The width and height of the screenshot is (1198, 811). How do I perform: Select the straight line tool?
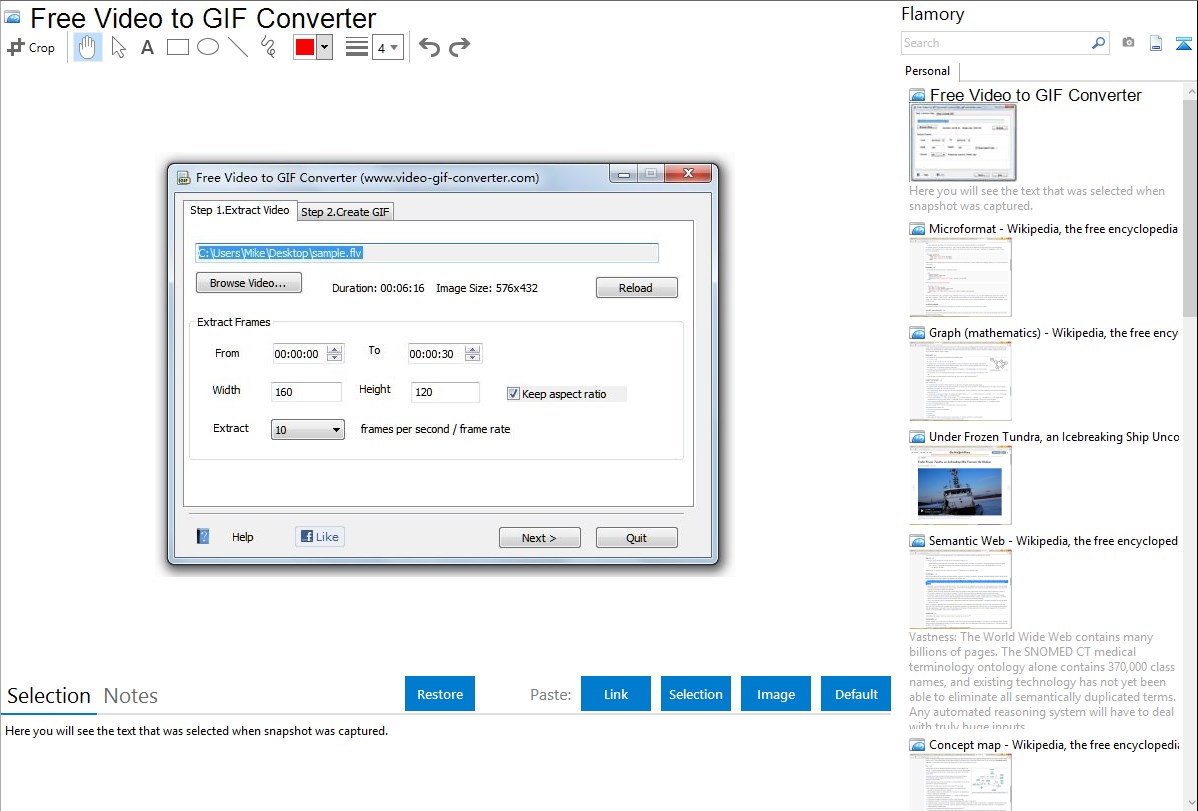tap(238, 47)
